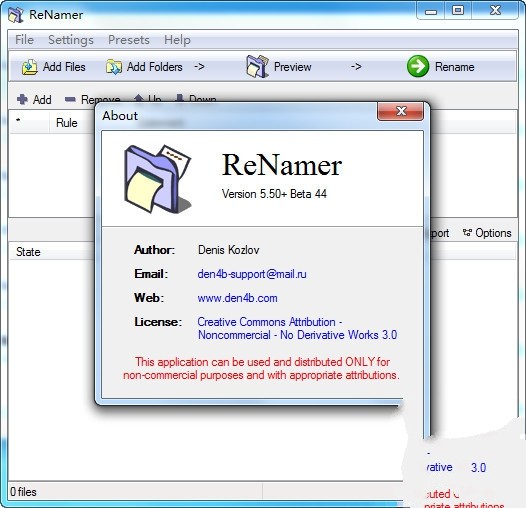Viewport: 526px width, 508px height.
Task: Click the Preview button label
Action: [293, 67]
